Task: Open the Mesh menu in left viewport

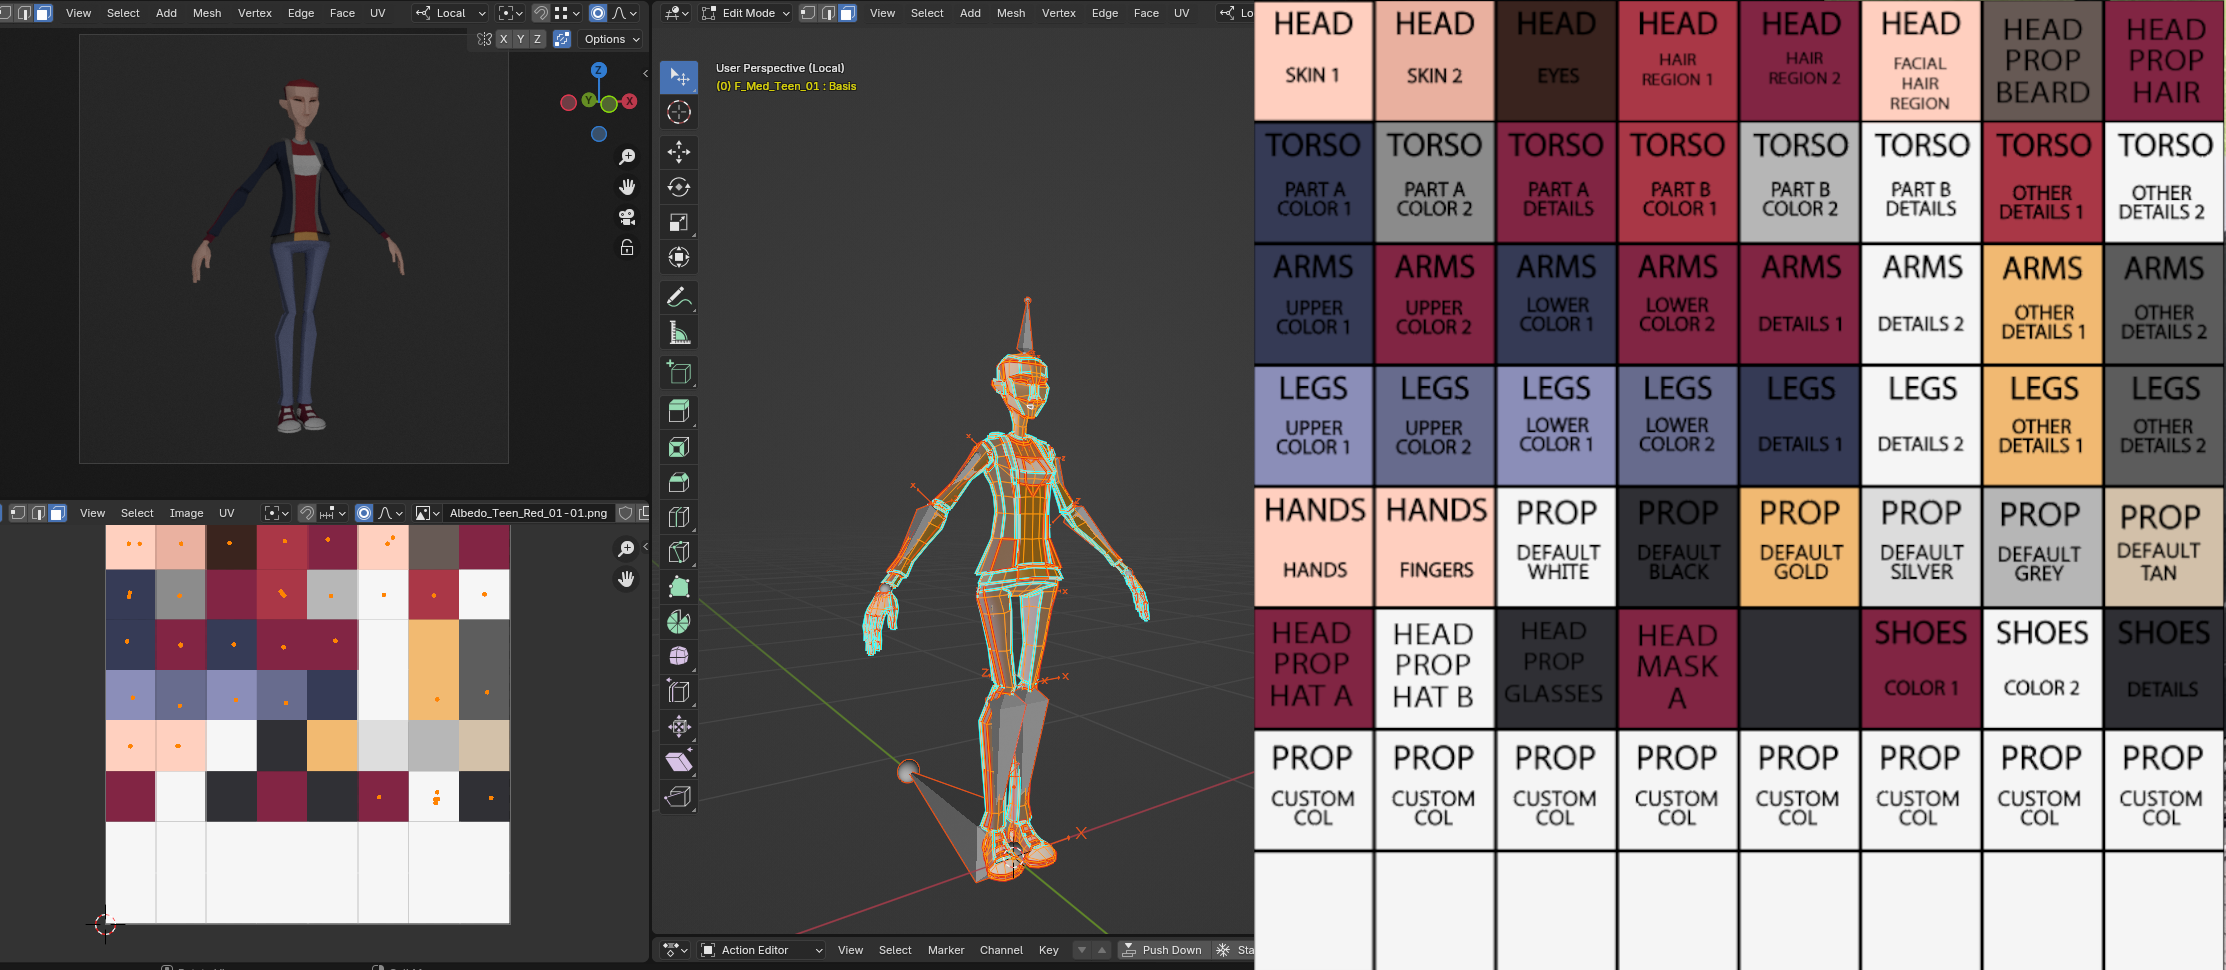Action: pos(207,13)
